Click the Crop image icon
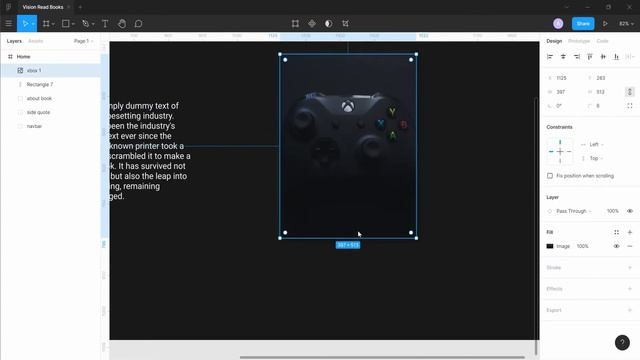The height and width of the screenshot is (360, 640). coord(345,24)
